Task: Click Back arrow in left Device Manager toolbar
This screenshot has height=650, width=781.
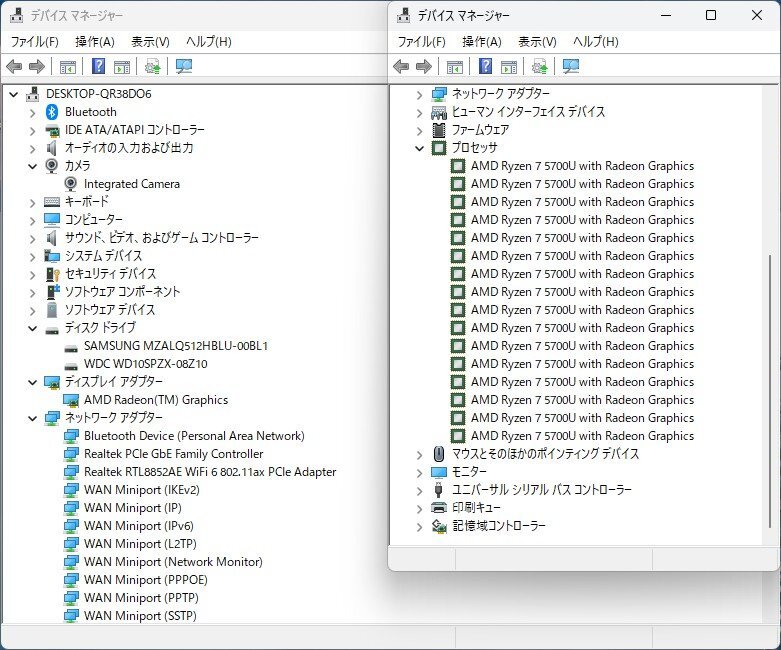Action: tap(14, 66)
